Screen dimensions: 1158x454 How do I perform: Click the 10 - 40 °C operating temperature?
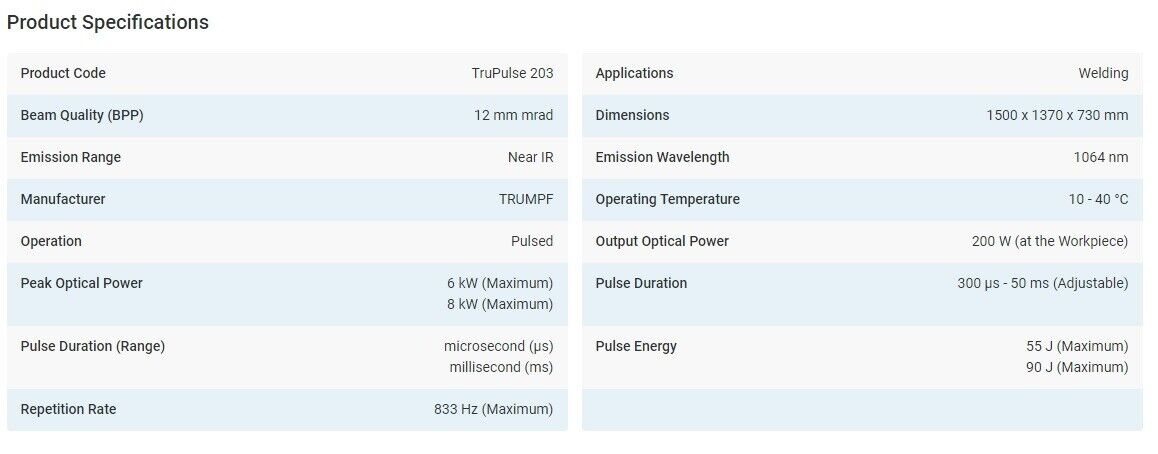click(1098, 199)
